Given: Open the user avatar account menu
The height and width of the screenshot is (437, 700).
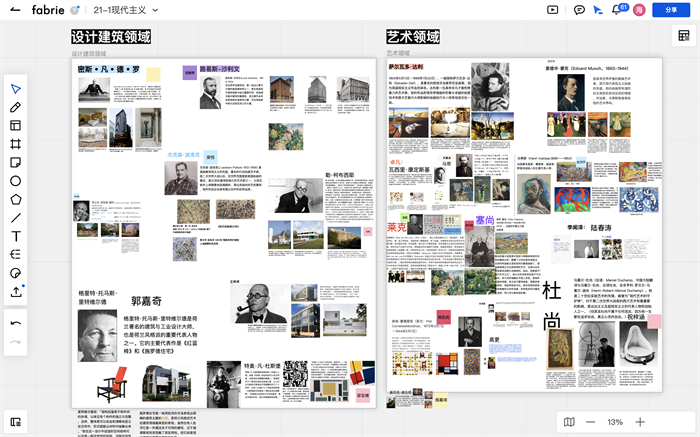Looking at the screenshot, I should (x=640, y=10).
